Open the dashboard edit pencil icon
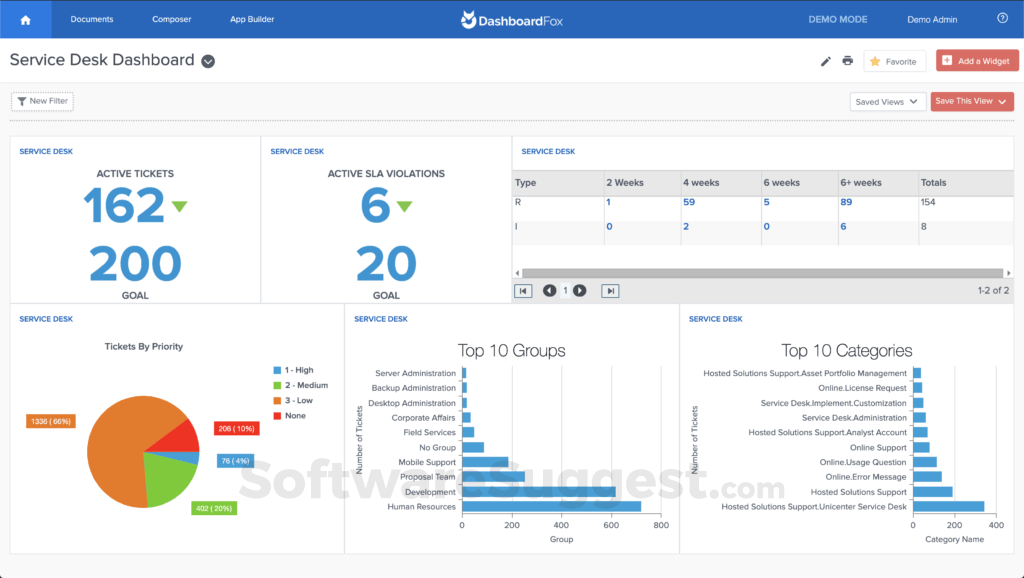 click(x=825, y=61)
